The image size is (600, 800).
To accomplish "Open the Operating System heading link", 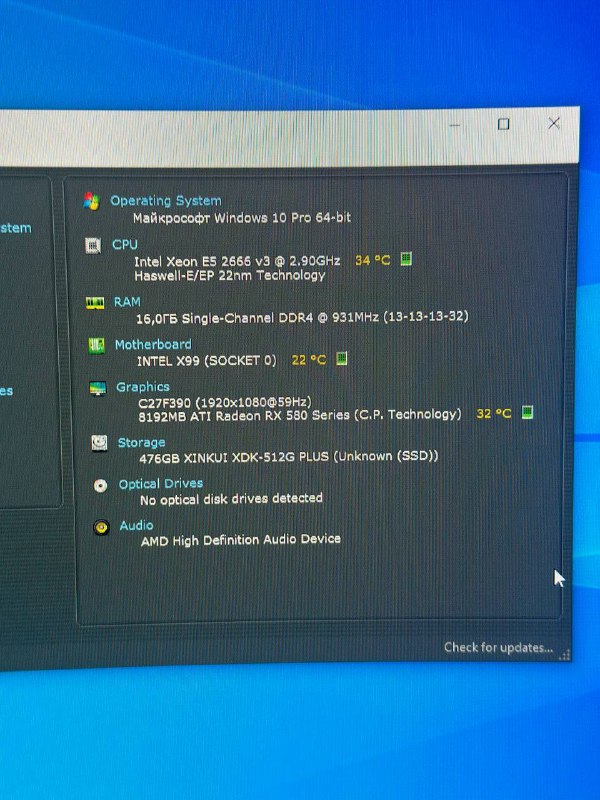I will [166, 201].
